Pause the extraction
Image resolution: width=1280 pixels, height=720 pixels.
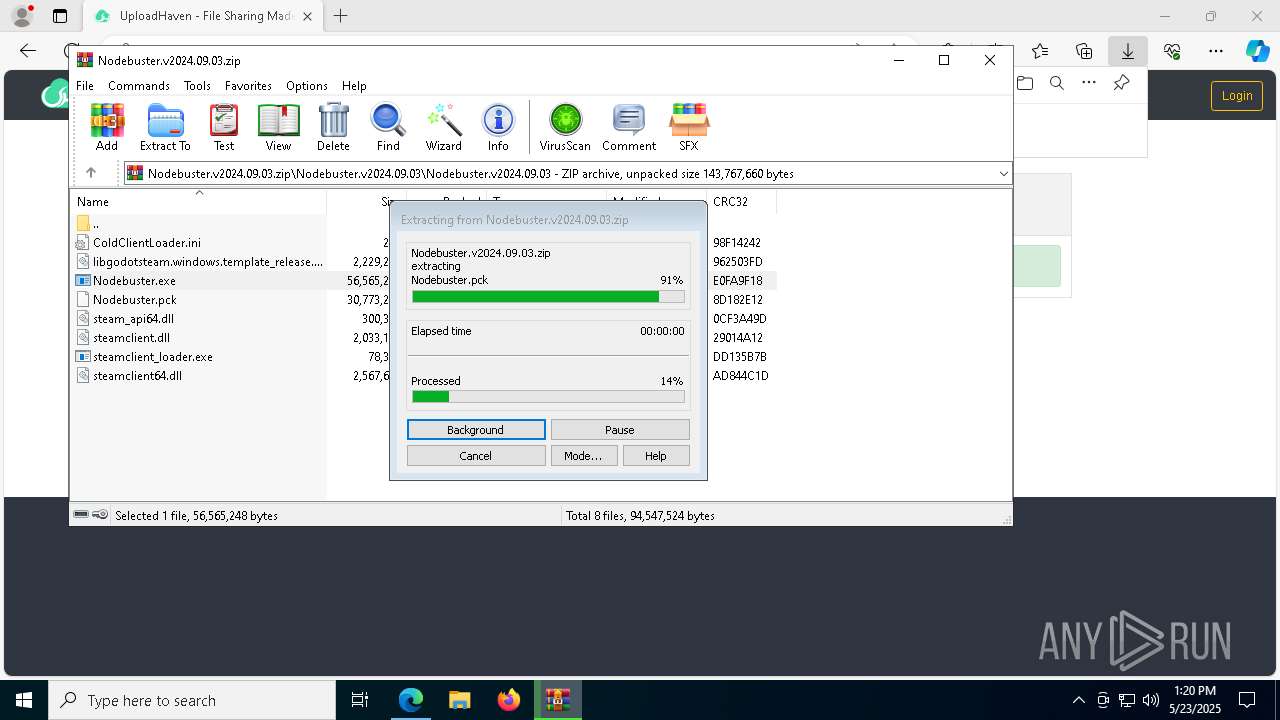(620, 430)
